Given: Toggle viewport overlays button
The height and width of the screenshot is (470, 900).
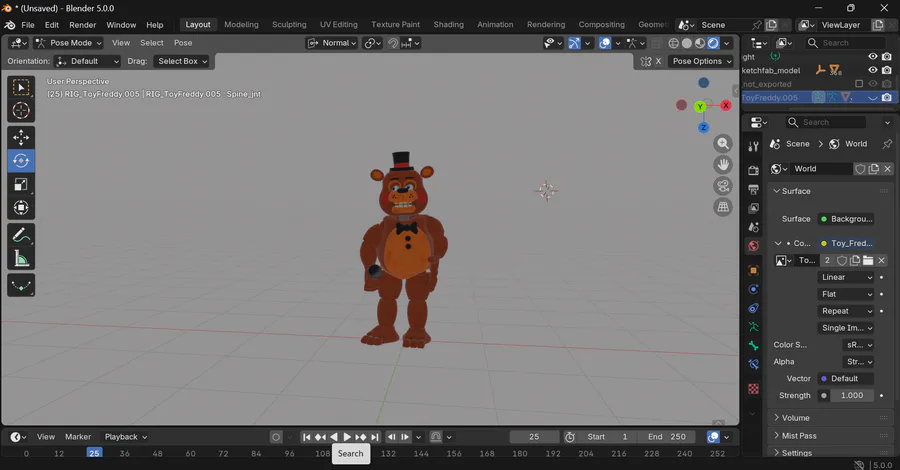Looking at the screenshot, I should (x=604, y=43).
